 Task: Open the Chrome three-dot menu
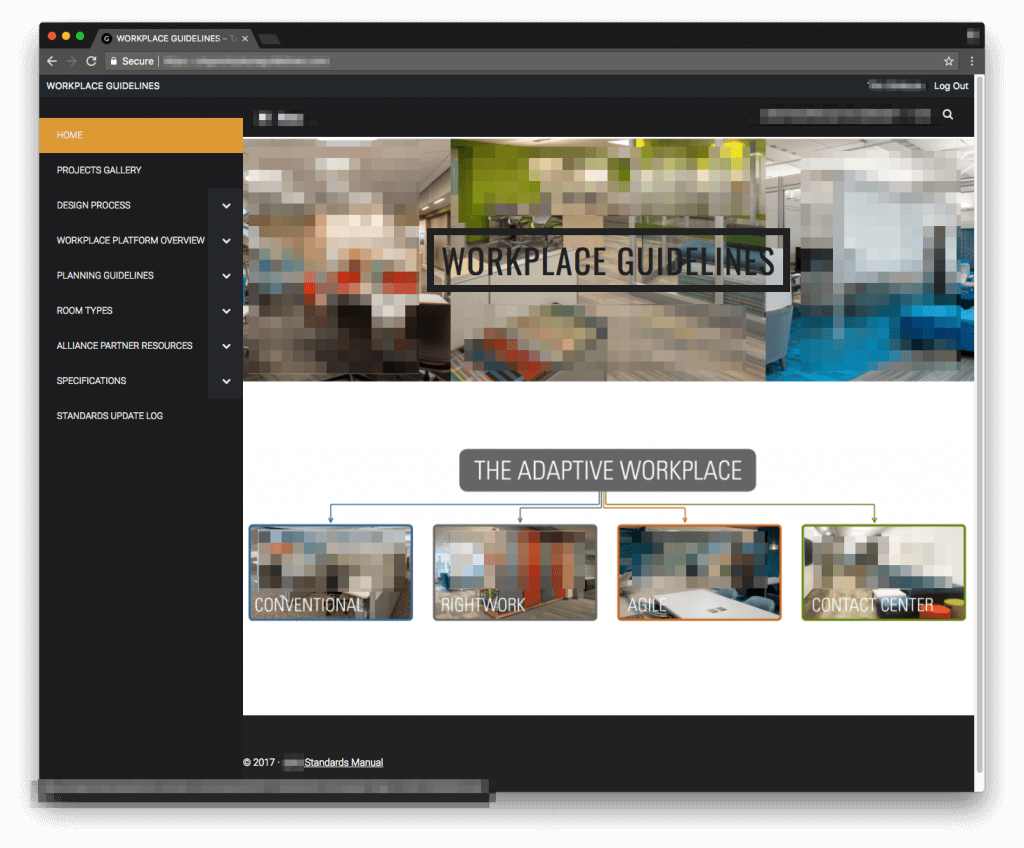(x=972, y=60)
